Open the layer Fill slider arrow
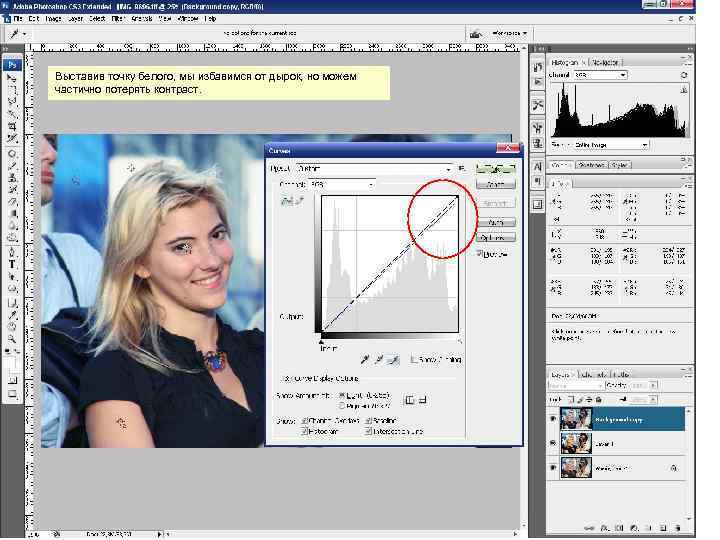The width and height of the screenshot is (720, 540). click(x=653, y=400)
